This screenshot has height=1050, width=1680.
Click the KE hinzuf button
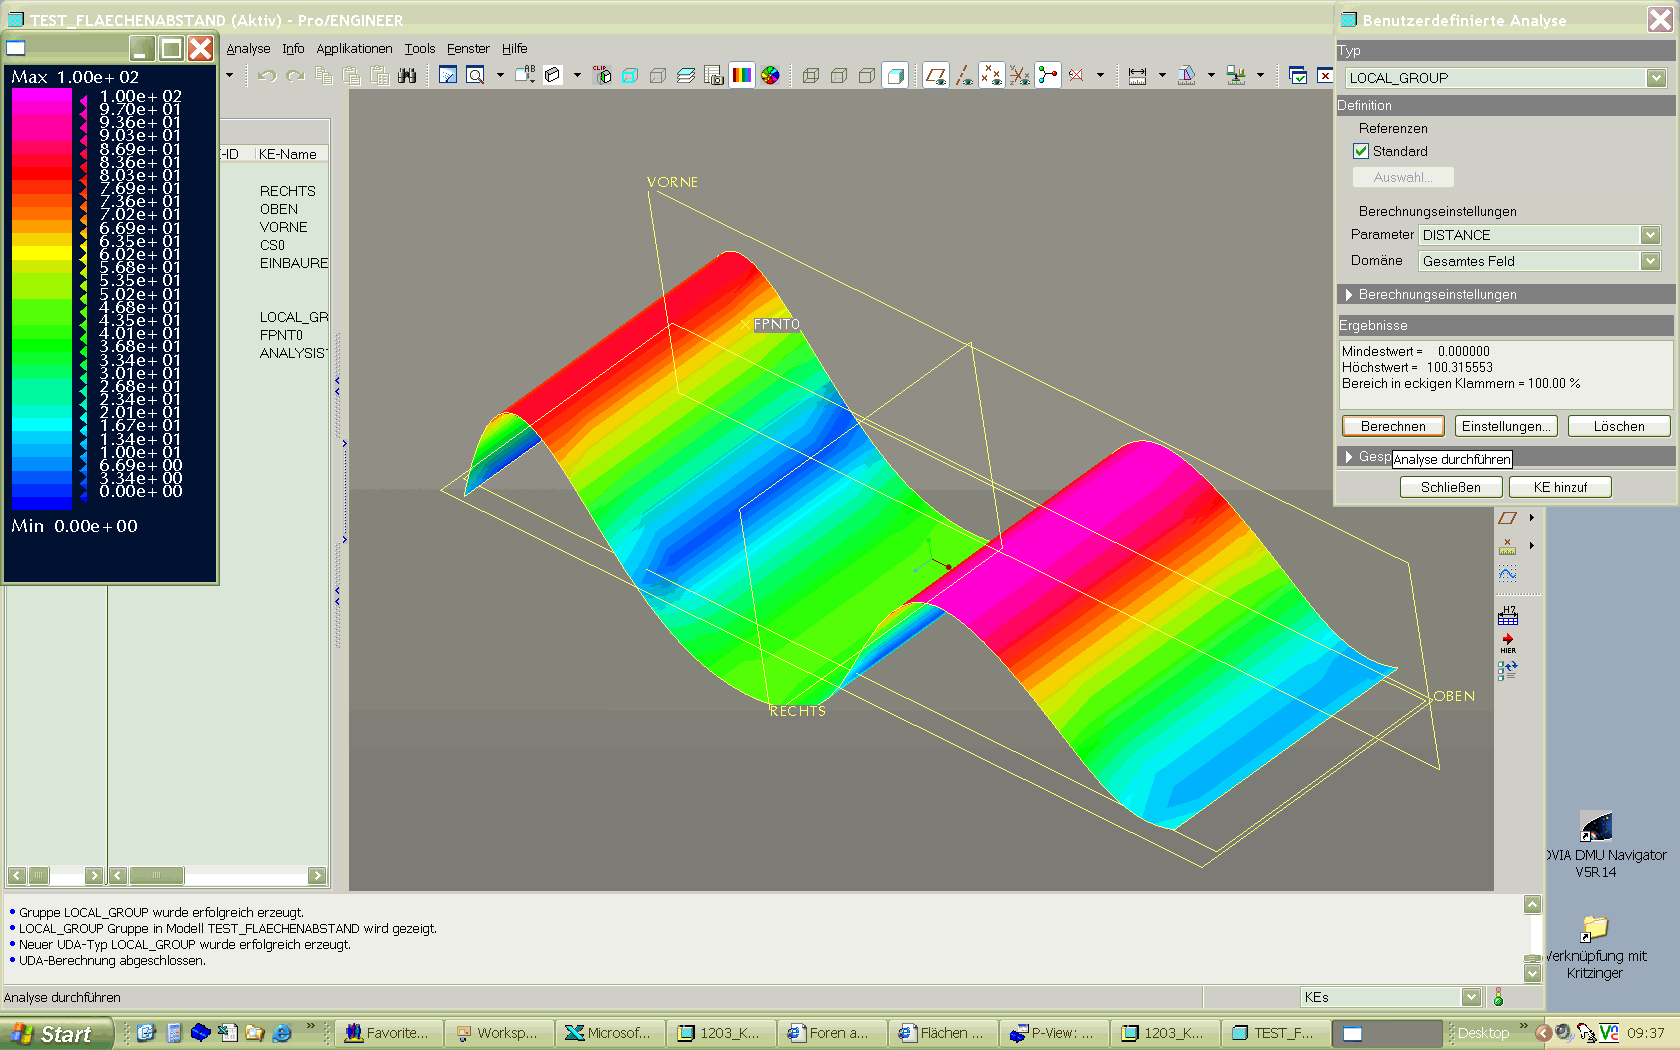[x=1560, y=487]
